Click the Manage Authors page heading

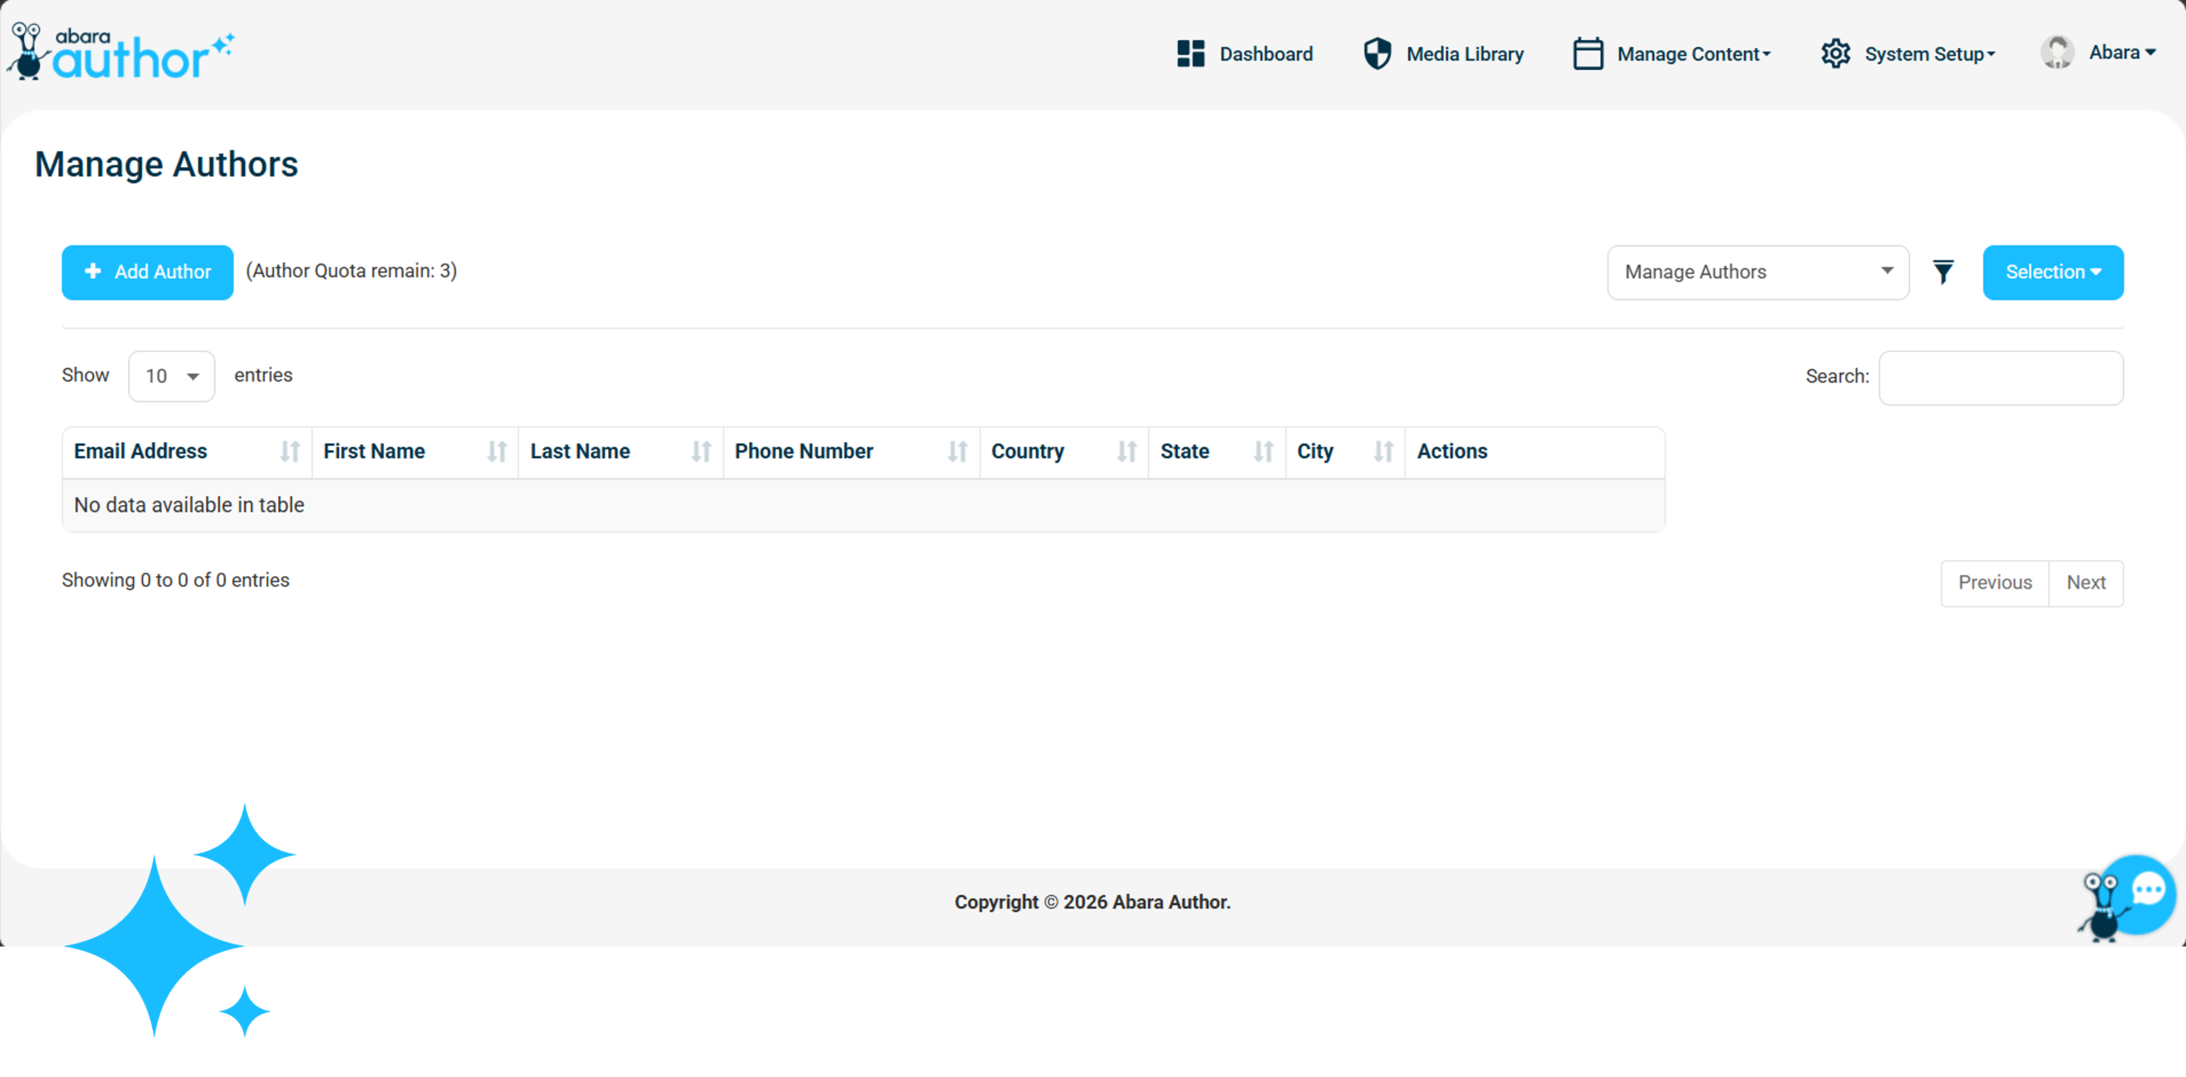[x=166, y=165]
